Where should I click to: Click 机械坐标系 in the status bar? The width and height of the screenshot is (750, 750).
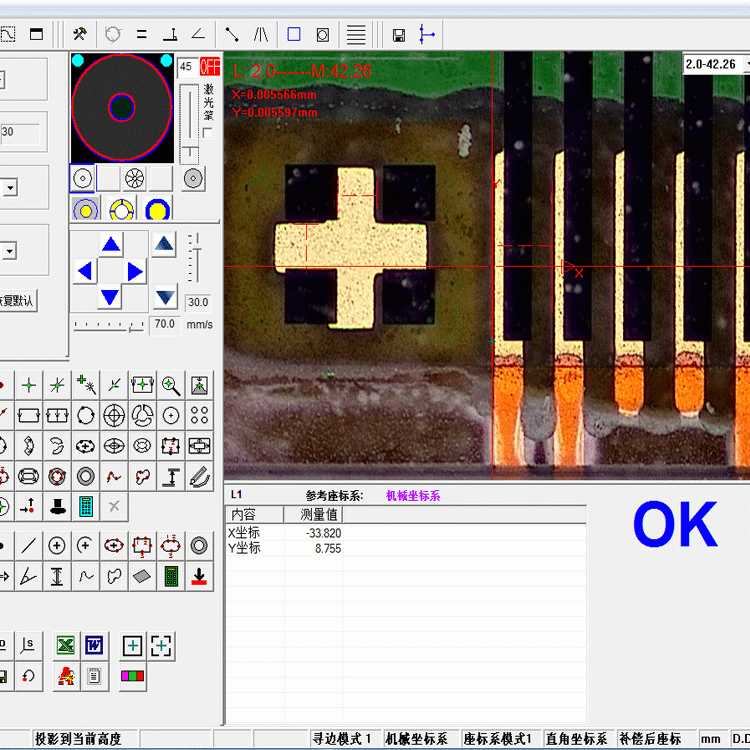pyautogui.click(x=416, y=739)
